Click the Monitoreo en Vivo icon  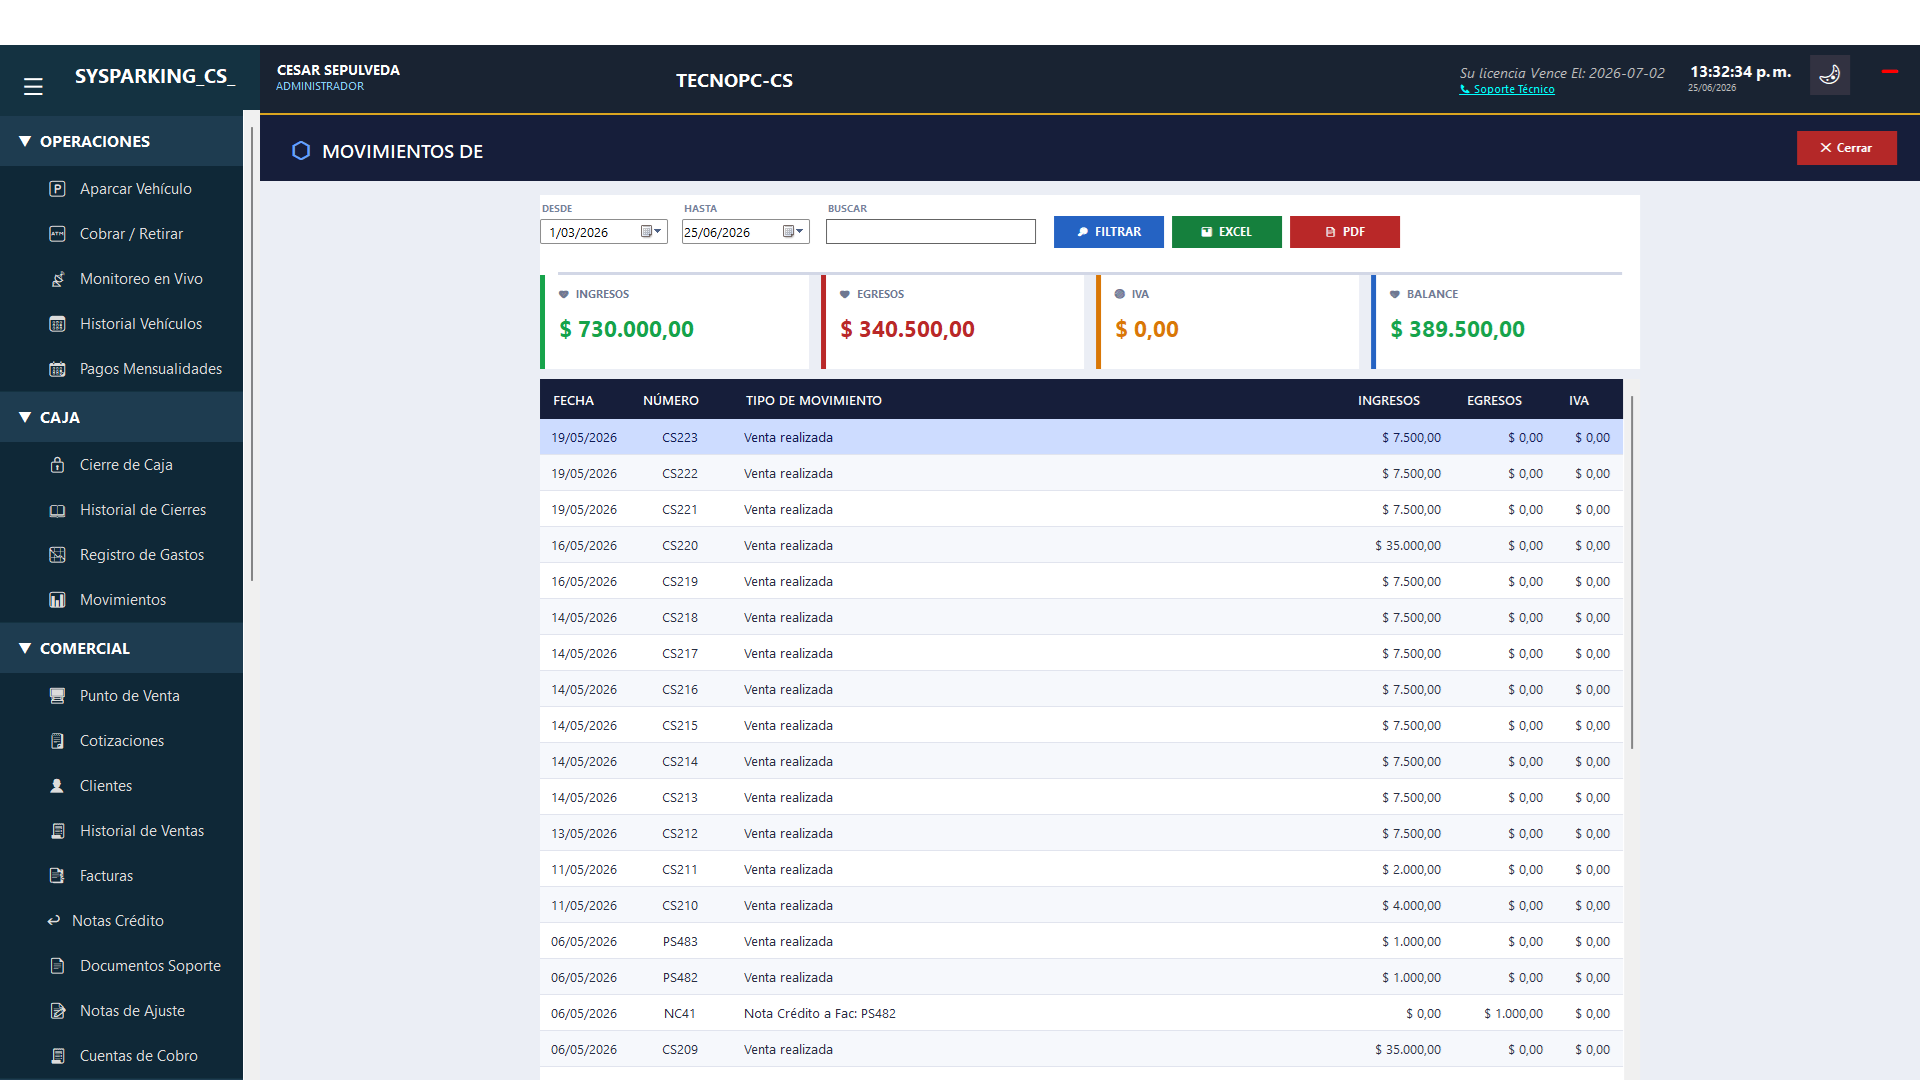[x=57, y=279]
